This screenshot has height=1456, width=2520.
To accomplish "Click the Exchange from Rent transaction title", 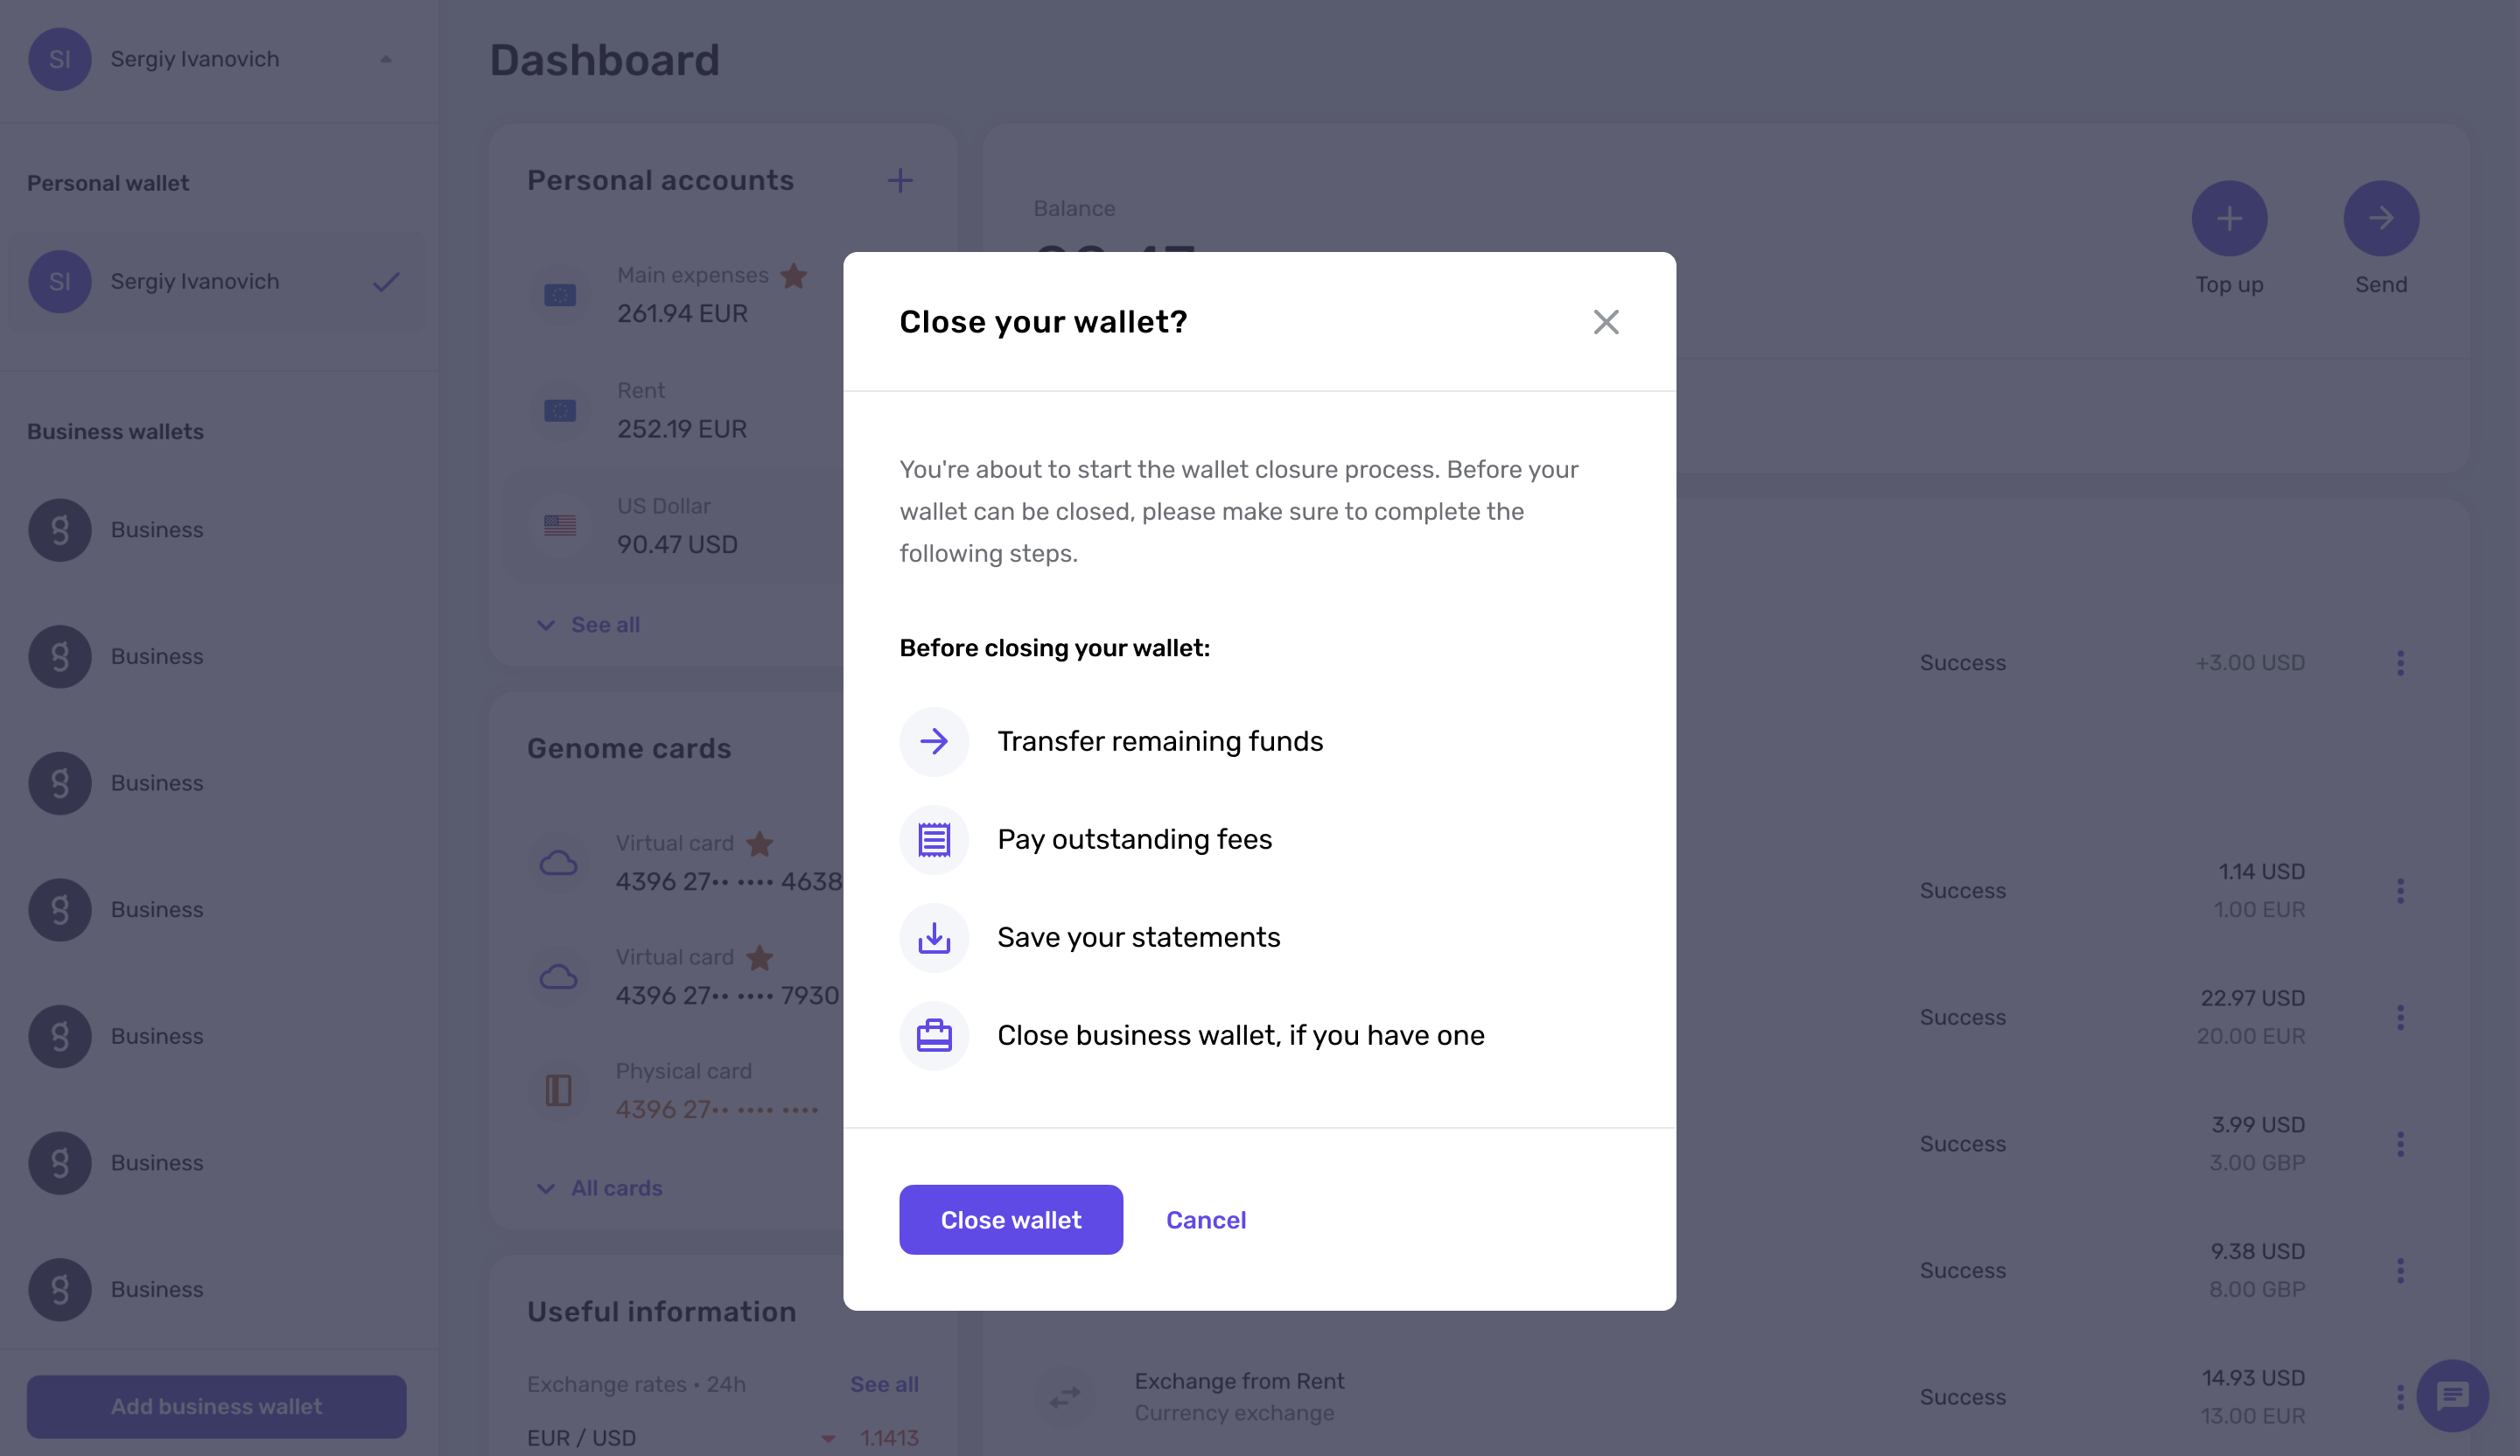I will point(1239,1381).
